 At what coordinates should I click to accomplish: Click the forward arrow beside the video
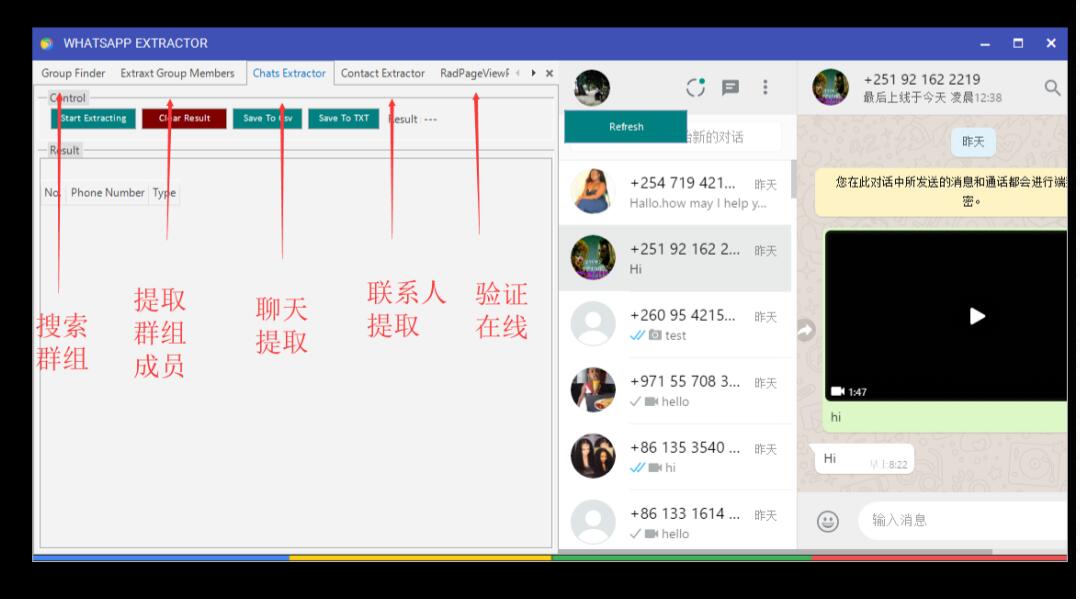click(806, 331)
